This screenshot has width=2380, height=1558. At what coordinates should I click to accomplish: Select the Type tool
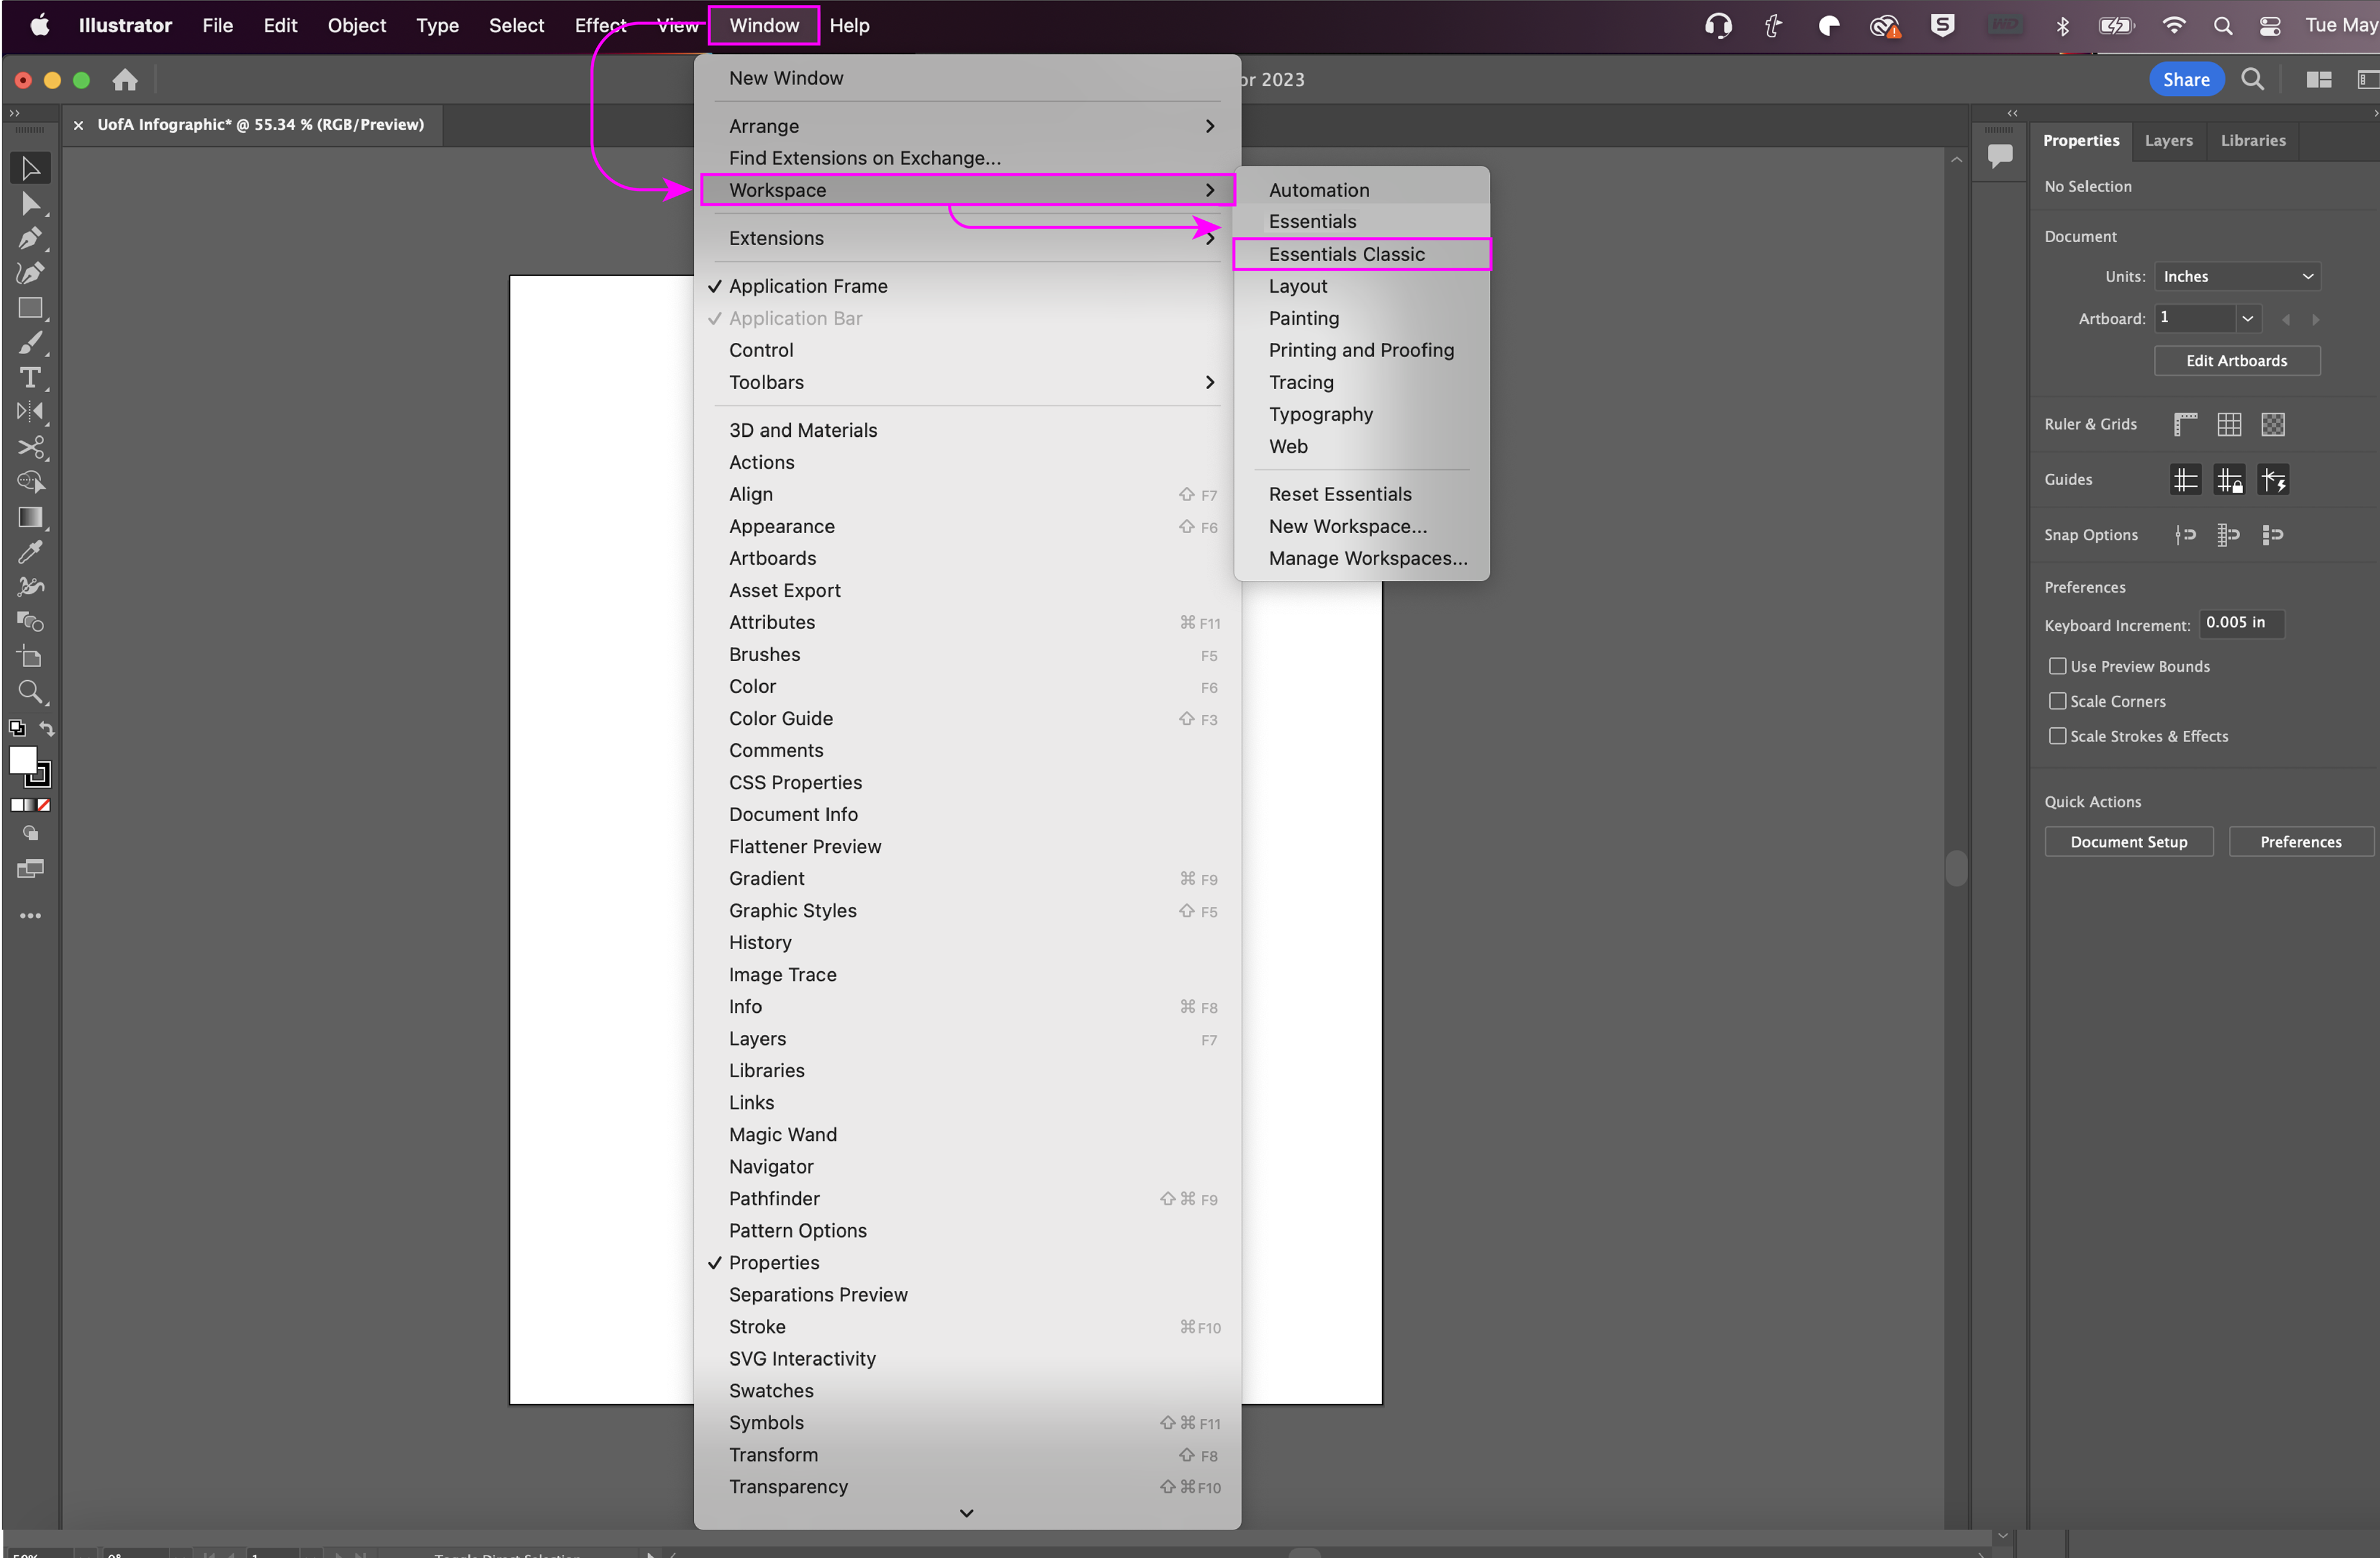pos(30,378)
